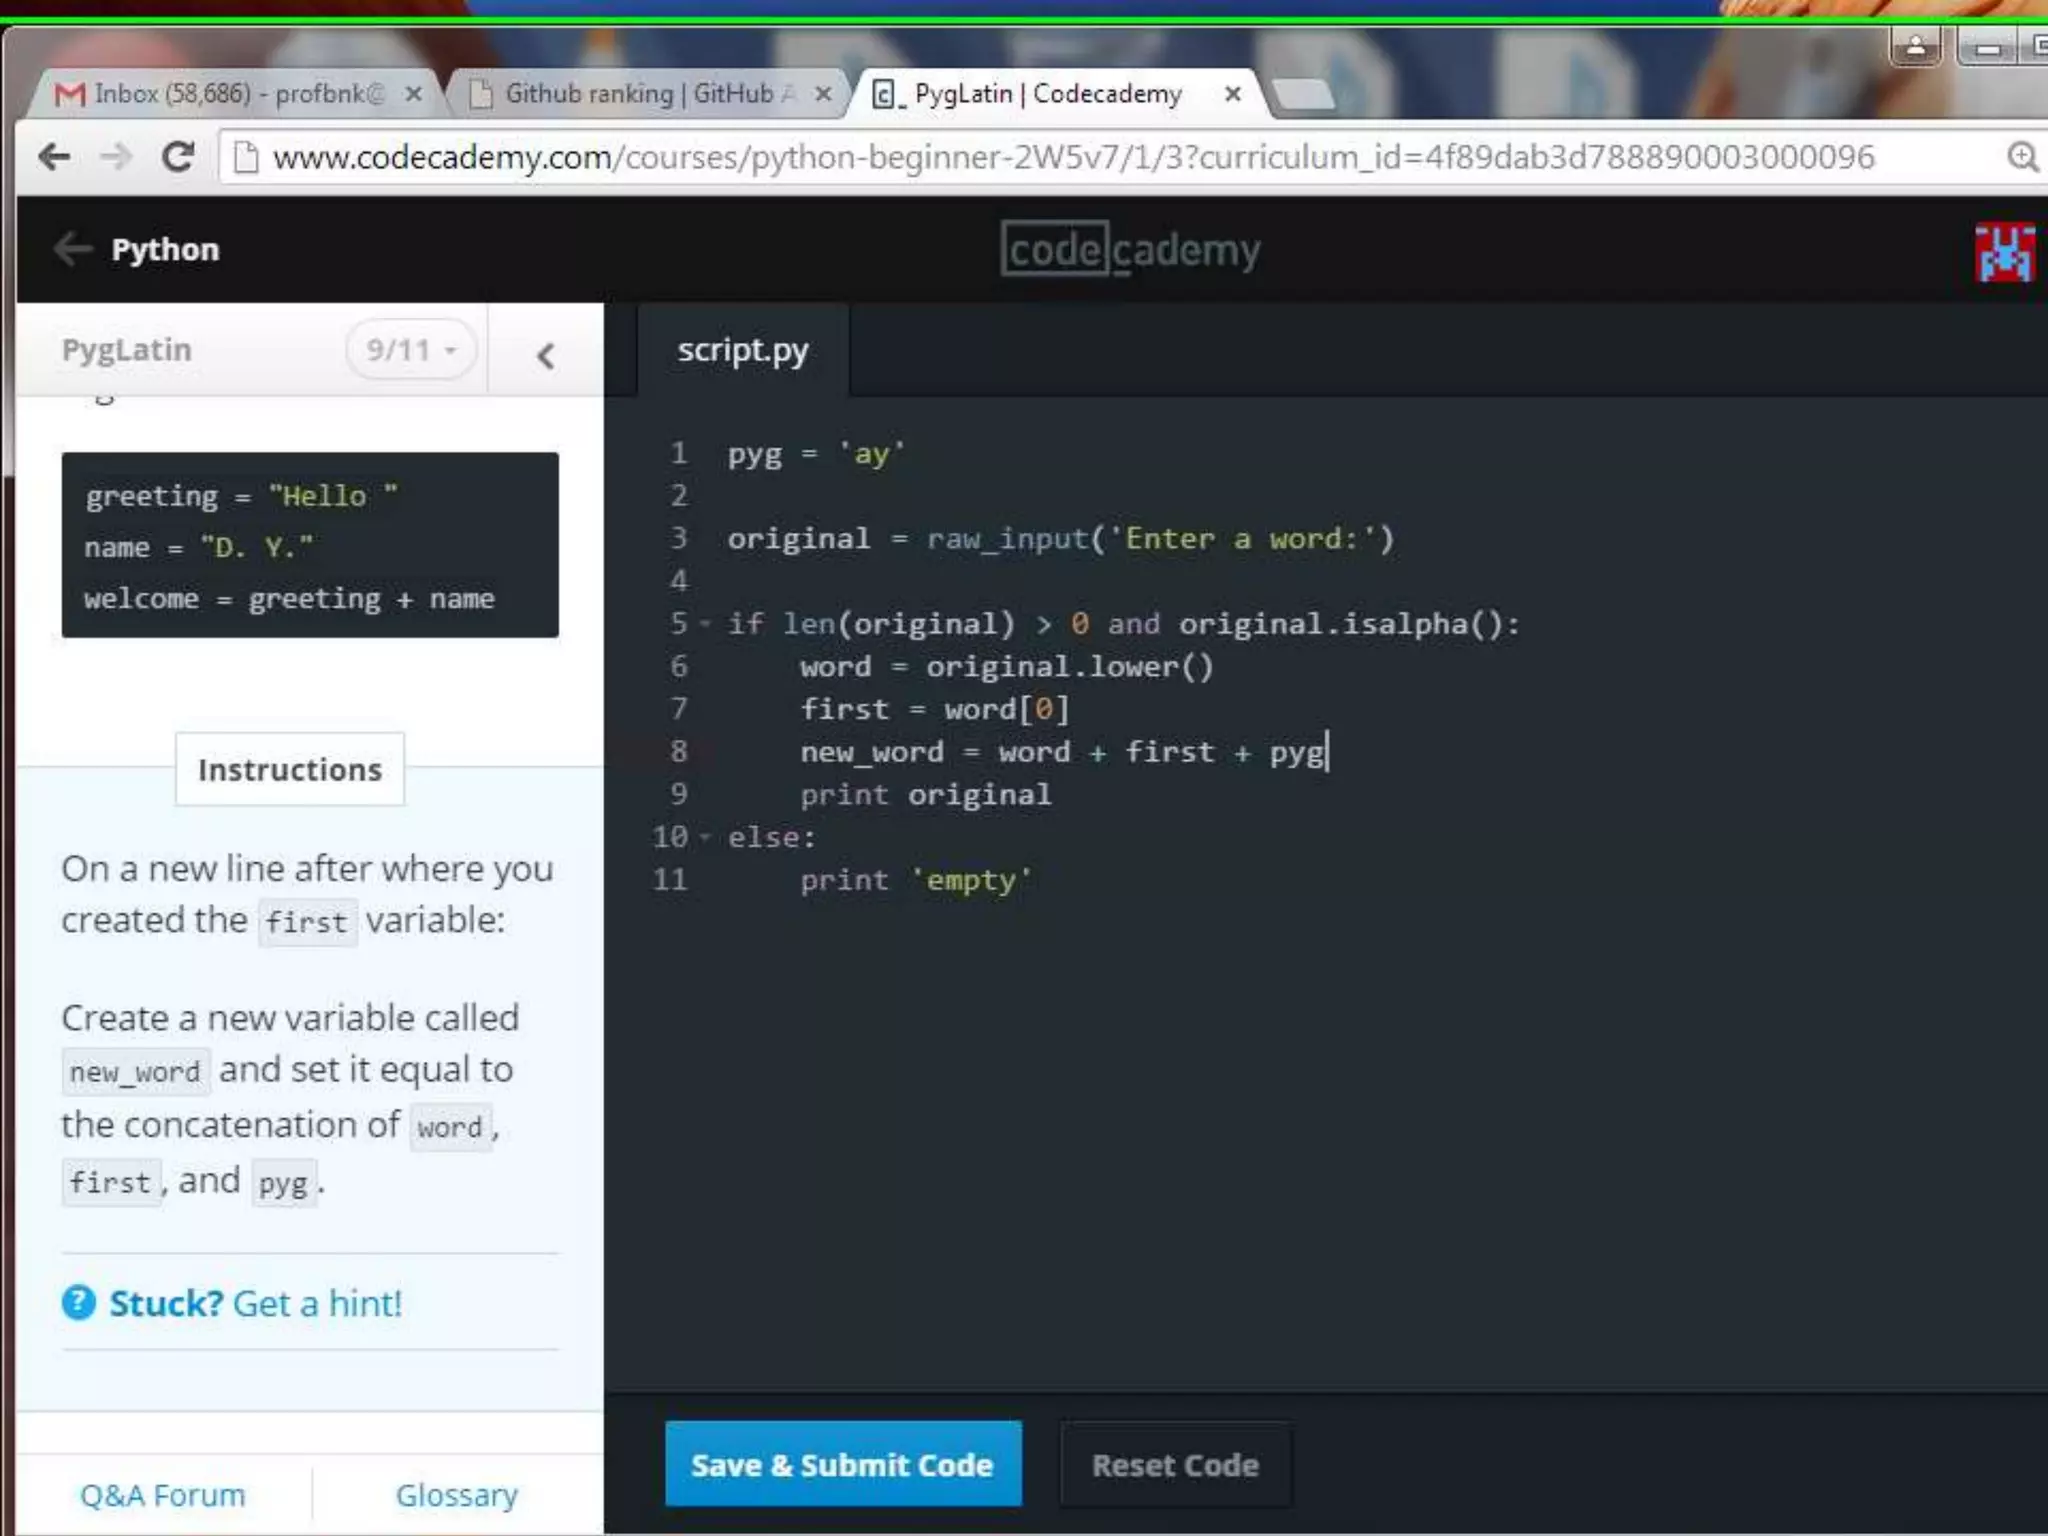Image resolution: width=2048 pixels, height=1536 pixels.
Task: Open the Python course title link
Action: 165,249
